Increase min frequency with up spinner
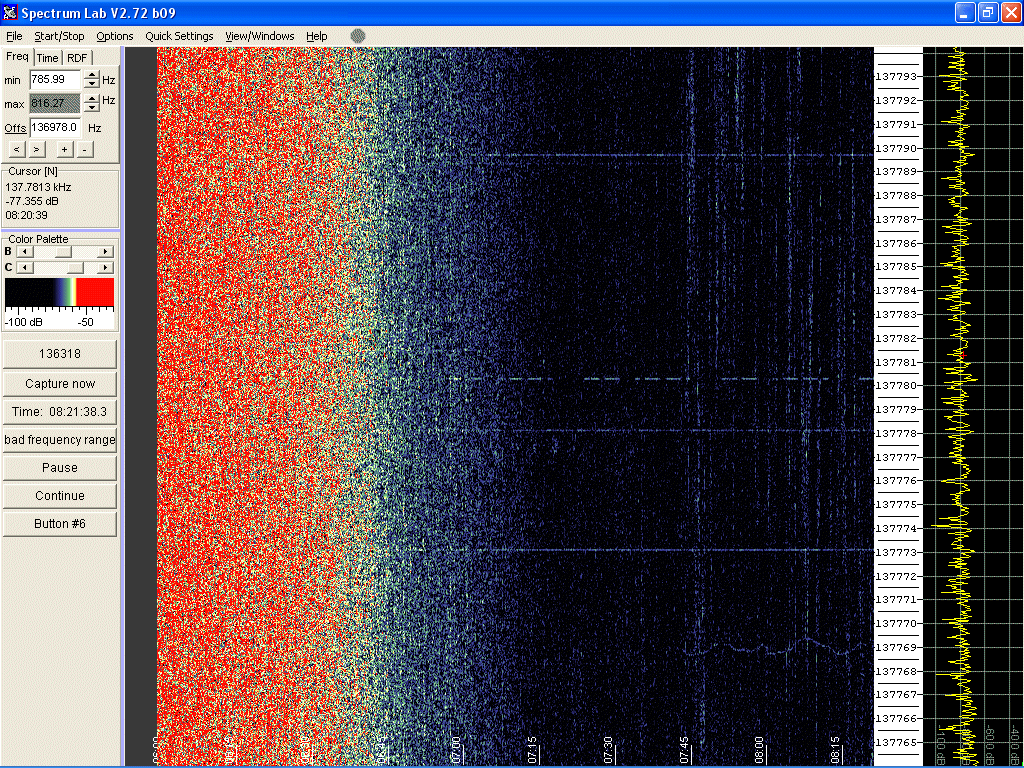Image resolution: width=1024 pixels, height=768 pixels. point(92,75)
